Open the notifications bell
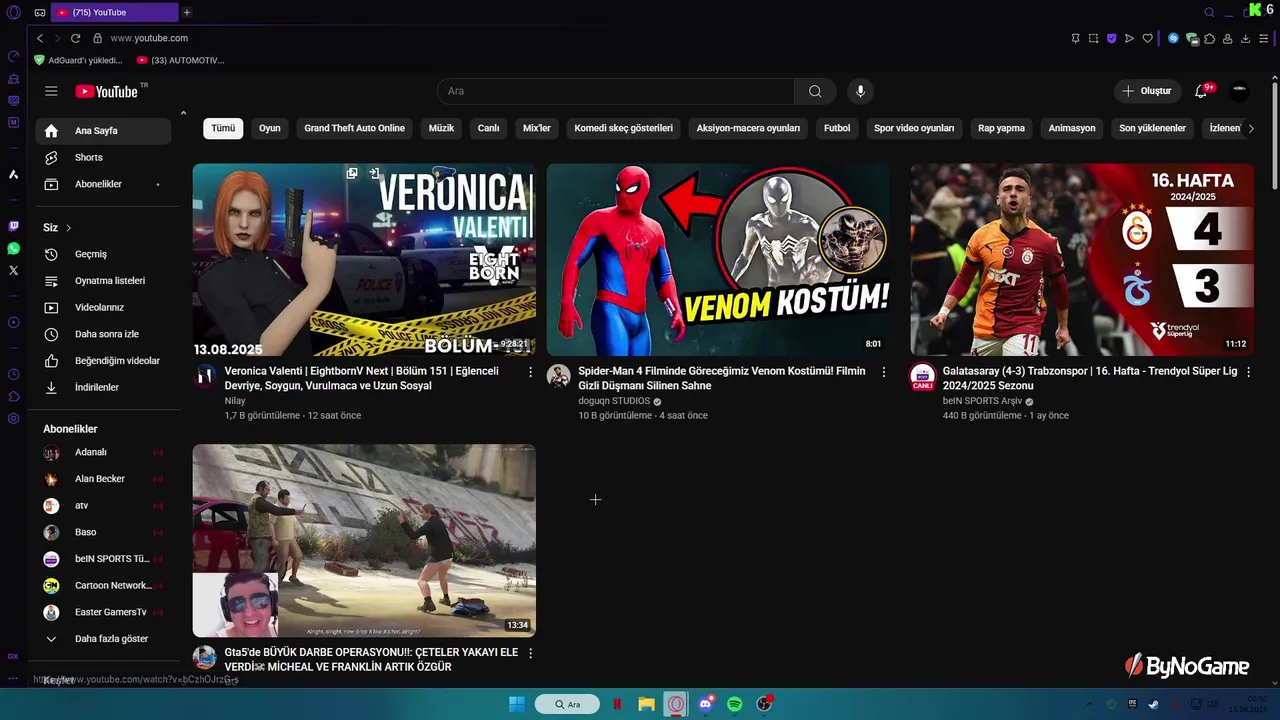Screen dimensions: 1280x720 1201,91
